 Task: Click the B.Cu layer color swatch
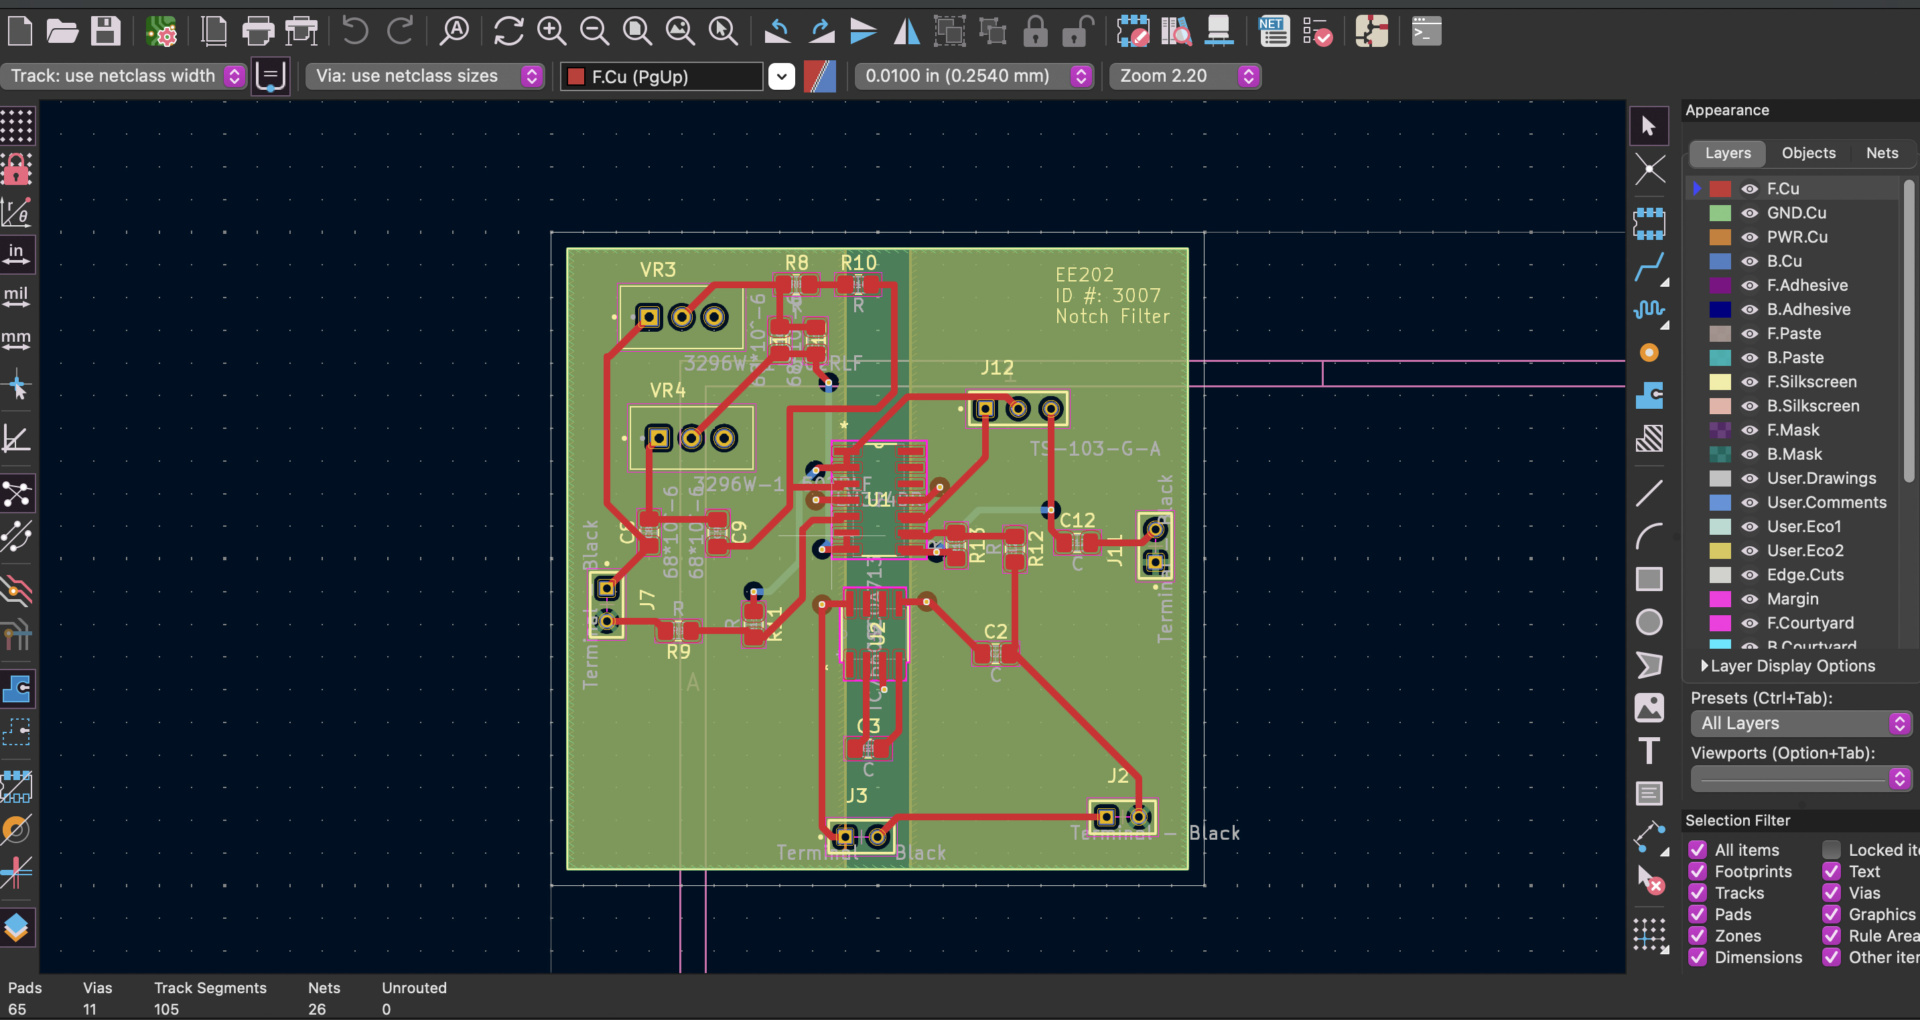coord(1720,261)
